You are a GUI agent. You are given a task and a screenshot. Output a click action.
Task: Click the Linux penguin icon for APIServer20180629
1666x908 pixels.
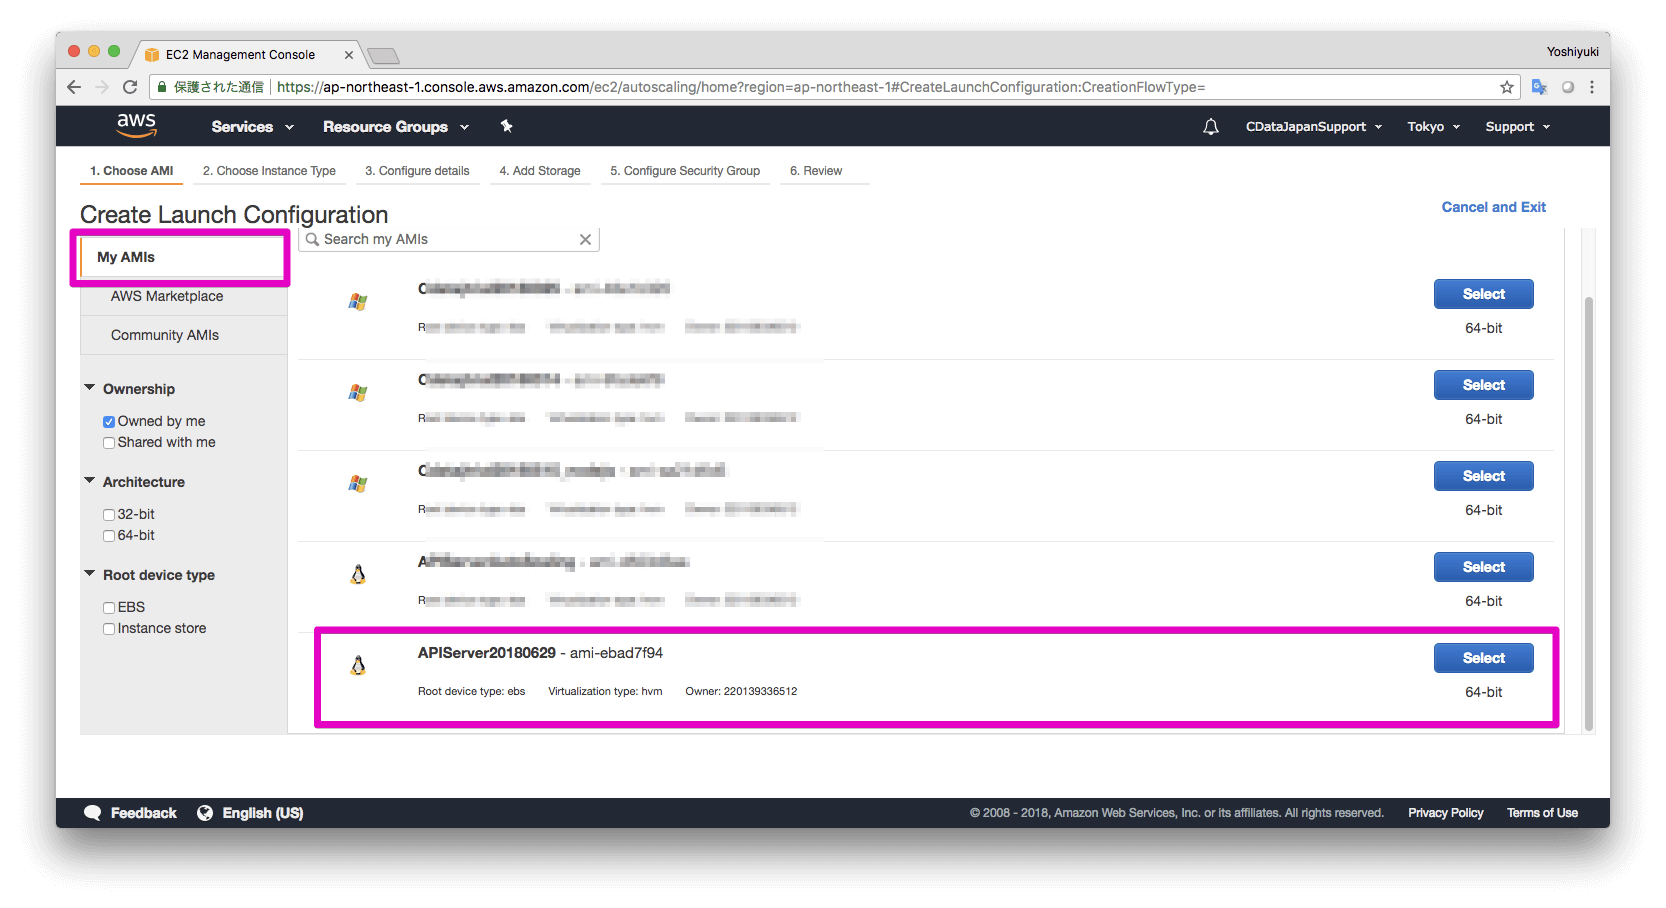pos(358,665)
